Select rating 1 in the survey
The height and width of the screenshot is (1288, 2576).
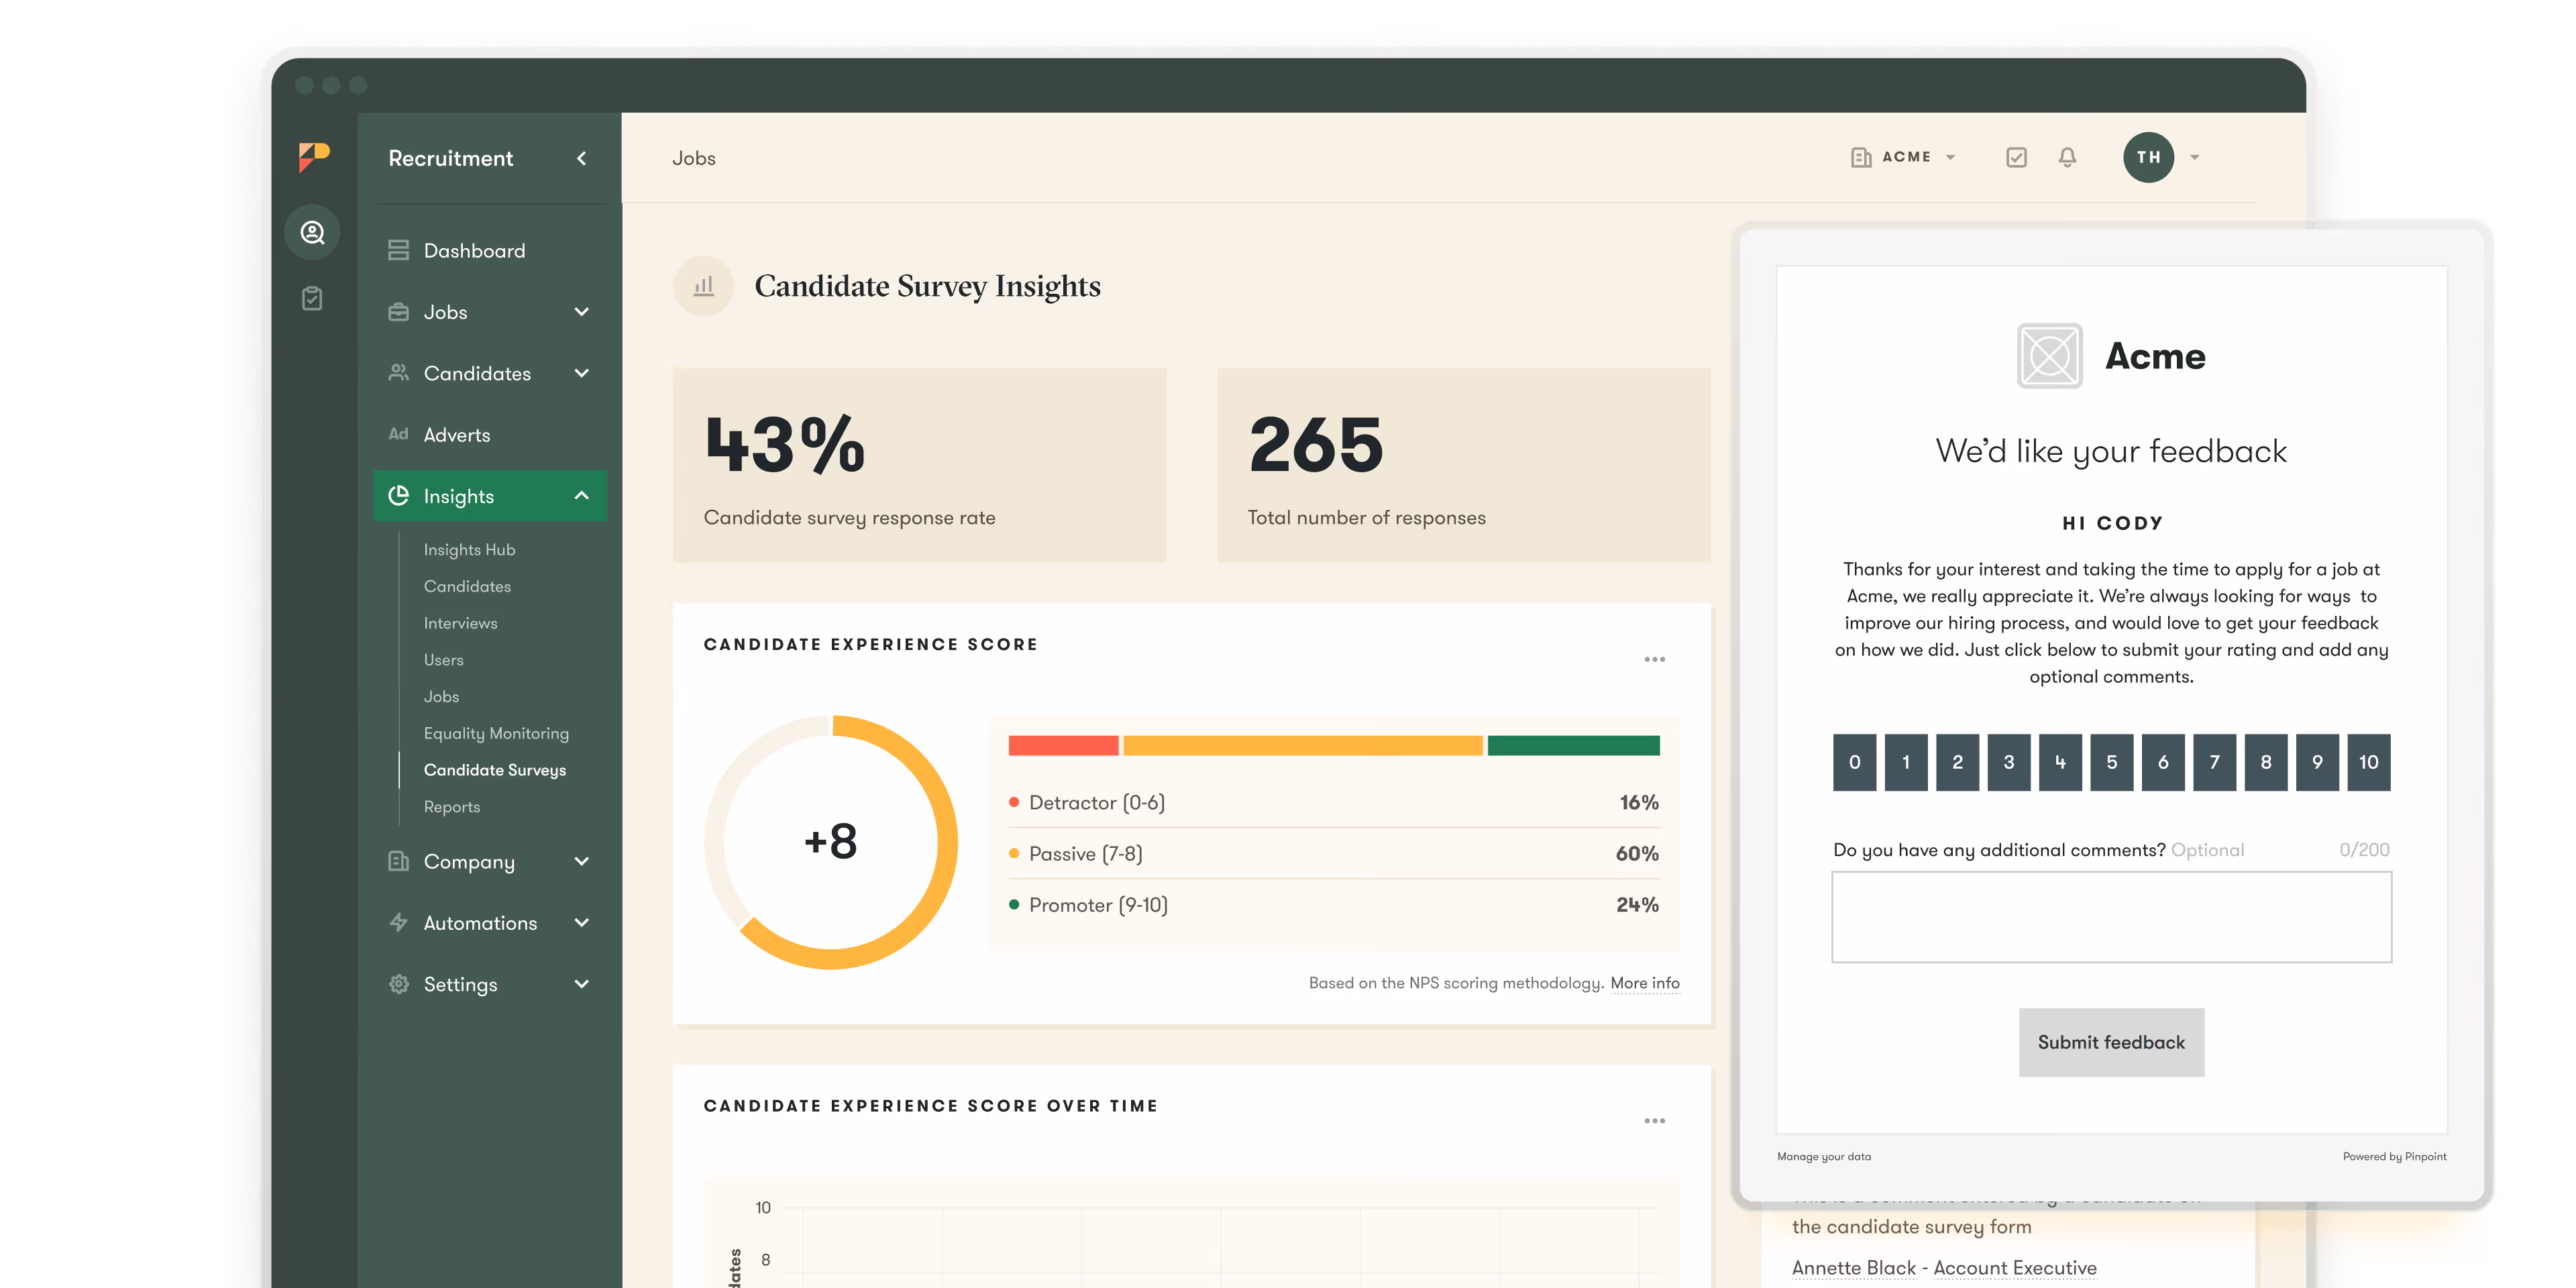click(1906, 763)
